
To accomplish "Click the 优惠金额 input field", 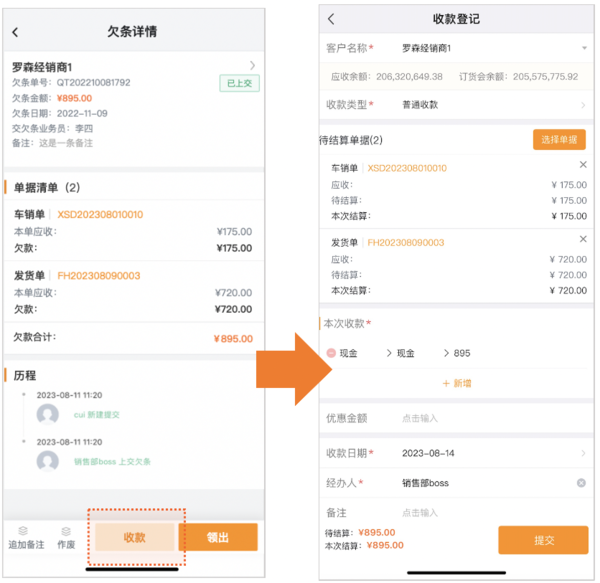I will pos(420,418).
